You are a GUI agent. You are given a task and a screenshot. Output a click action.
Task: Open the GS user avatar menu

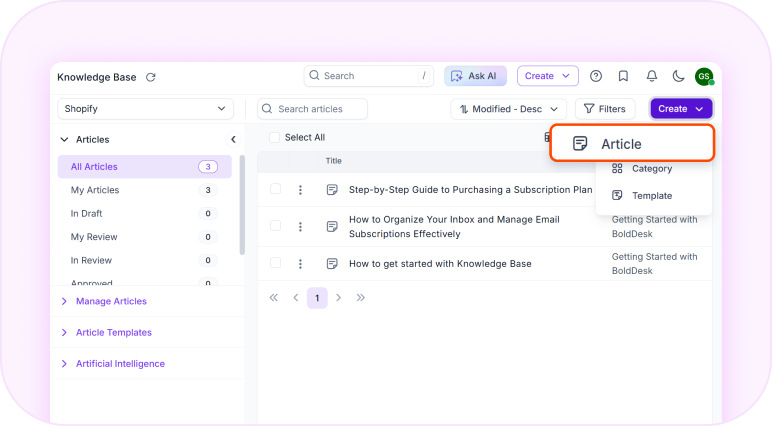click(704, 76)
